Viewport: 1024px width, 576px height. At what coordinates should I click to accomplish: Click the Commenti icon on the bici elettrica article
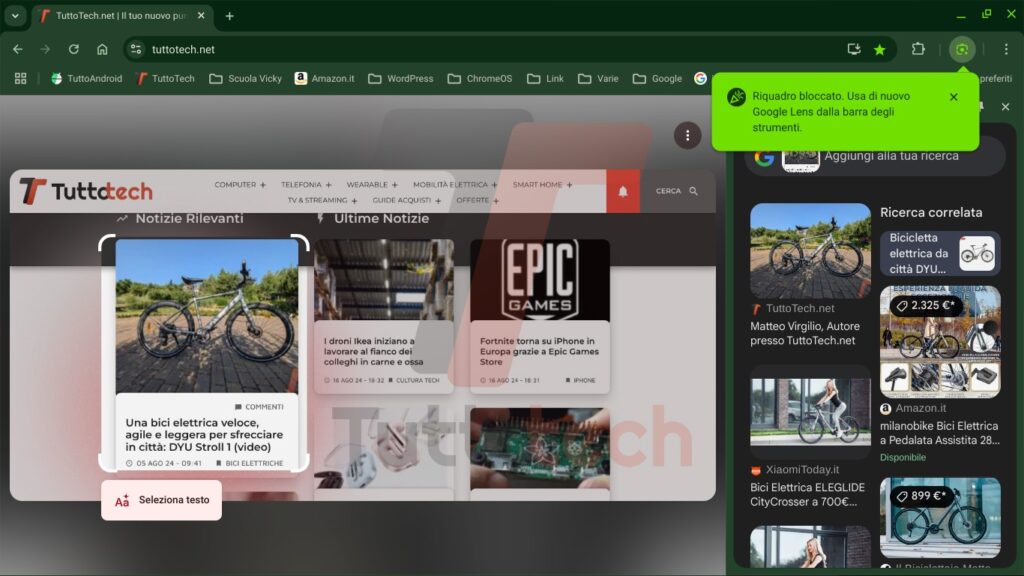(x=237, y=406)
